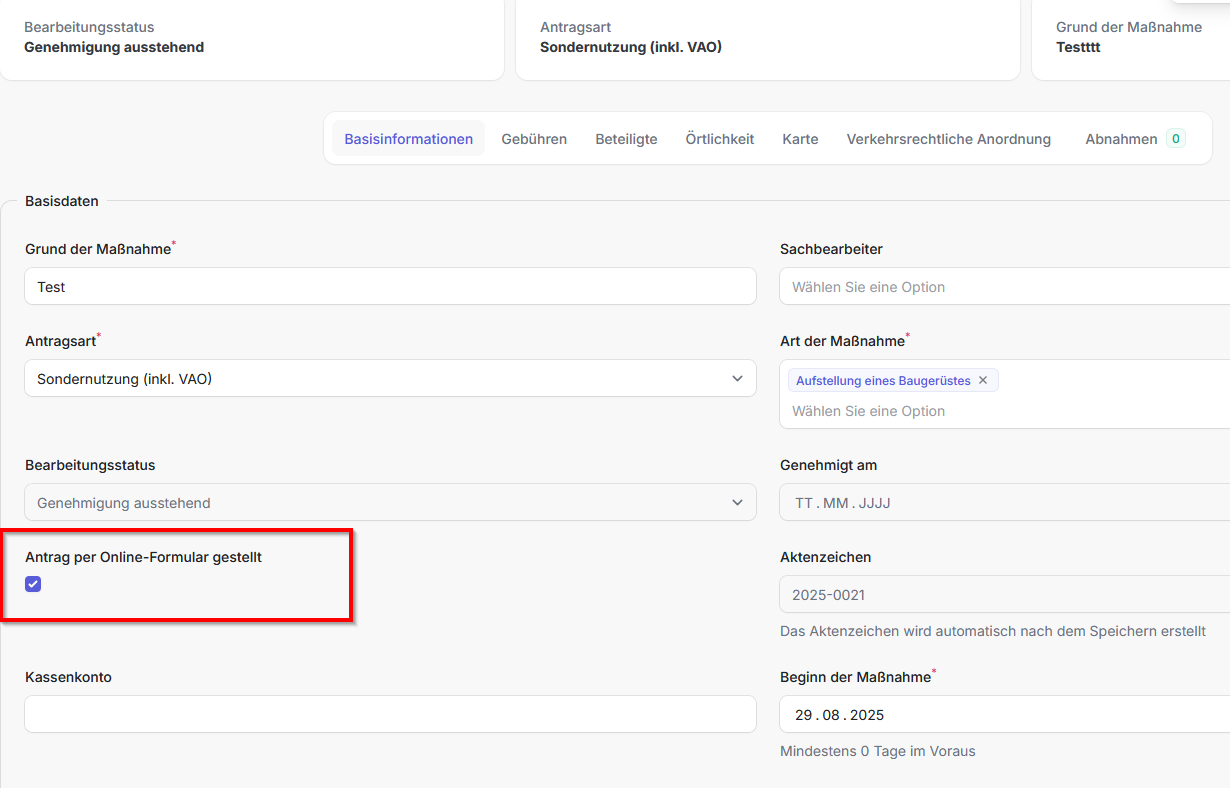Select the day in Beginn der Maßnahme
The height and width of the screenshot is (788, 1230).
coord(804,715)
